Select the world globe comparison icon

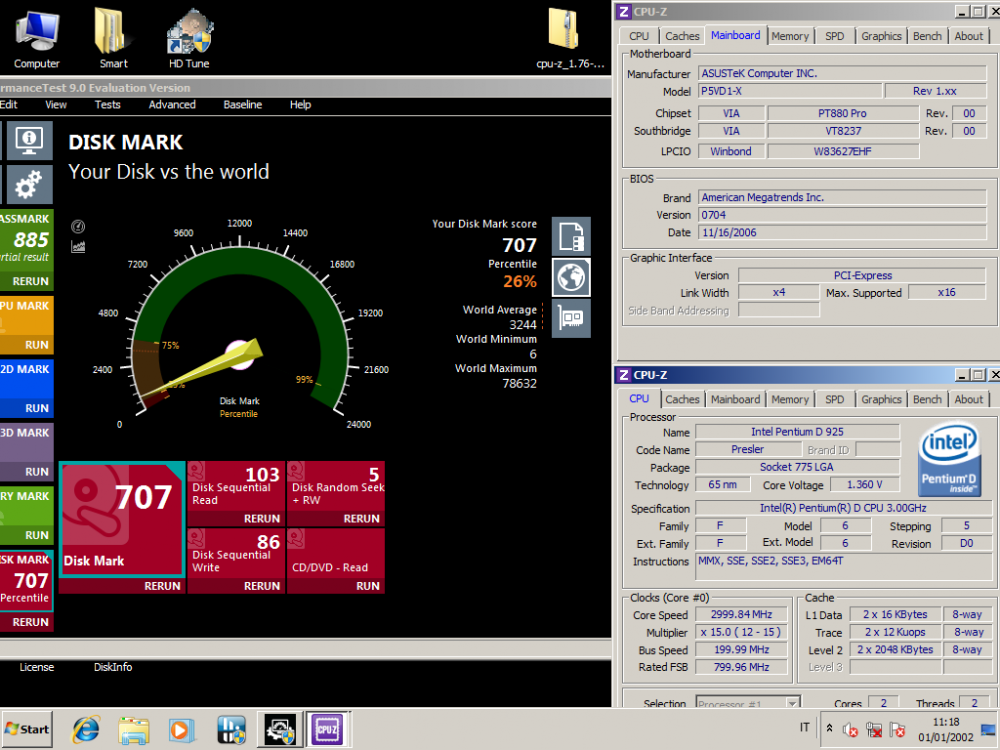[x=571, y=277]
